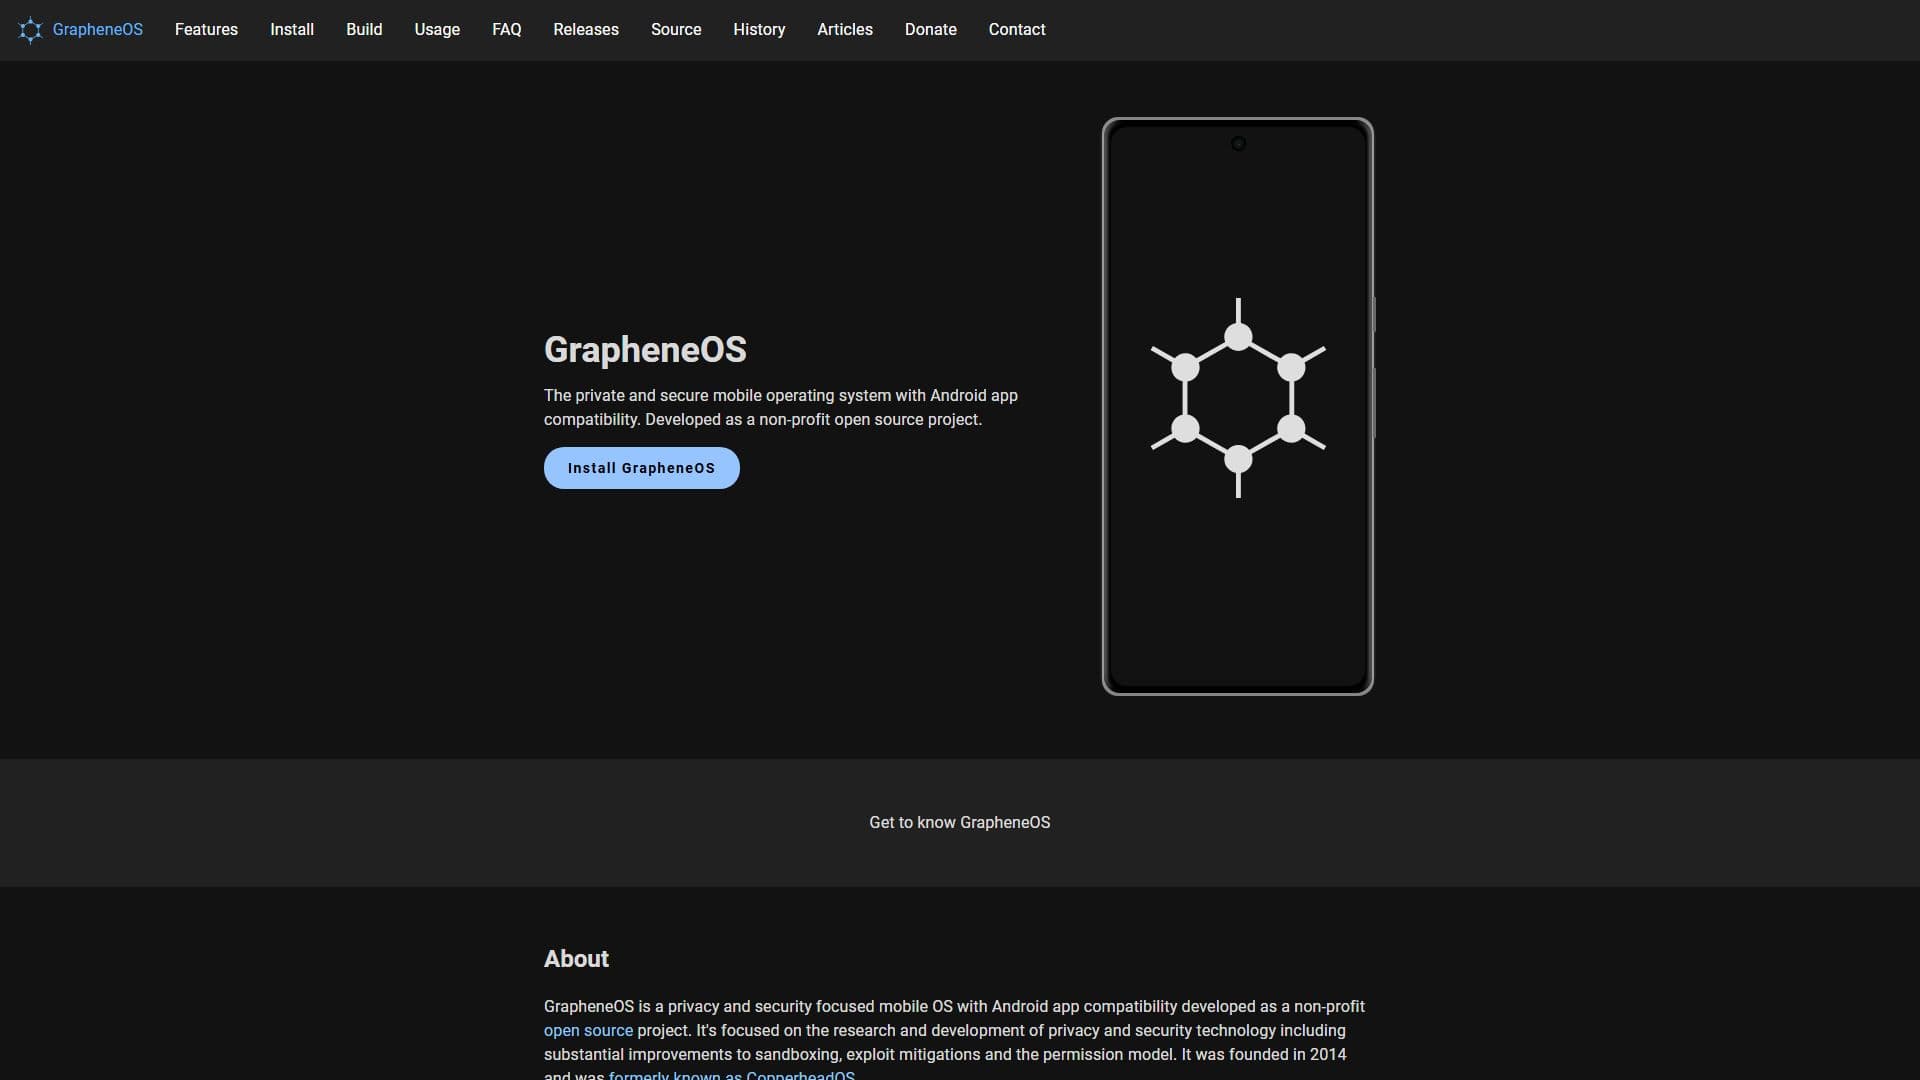Visit the History page
This screenshot has height=1080, width=1920.
tap(759, 30)
